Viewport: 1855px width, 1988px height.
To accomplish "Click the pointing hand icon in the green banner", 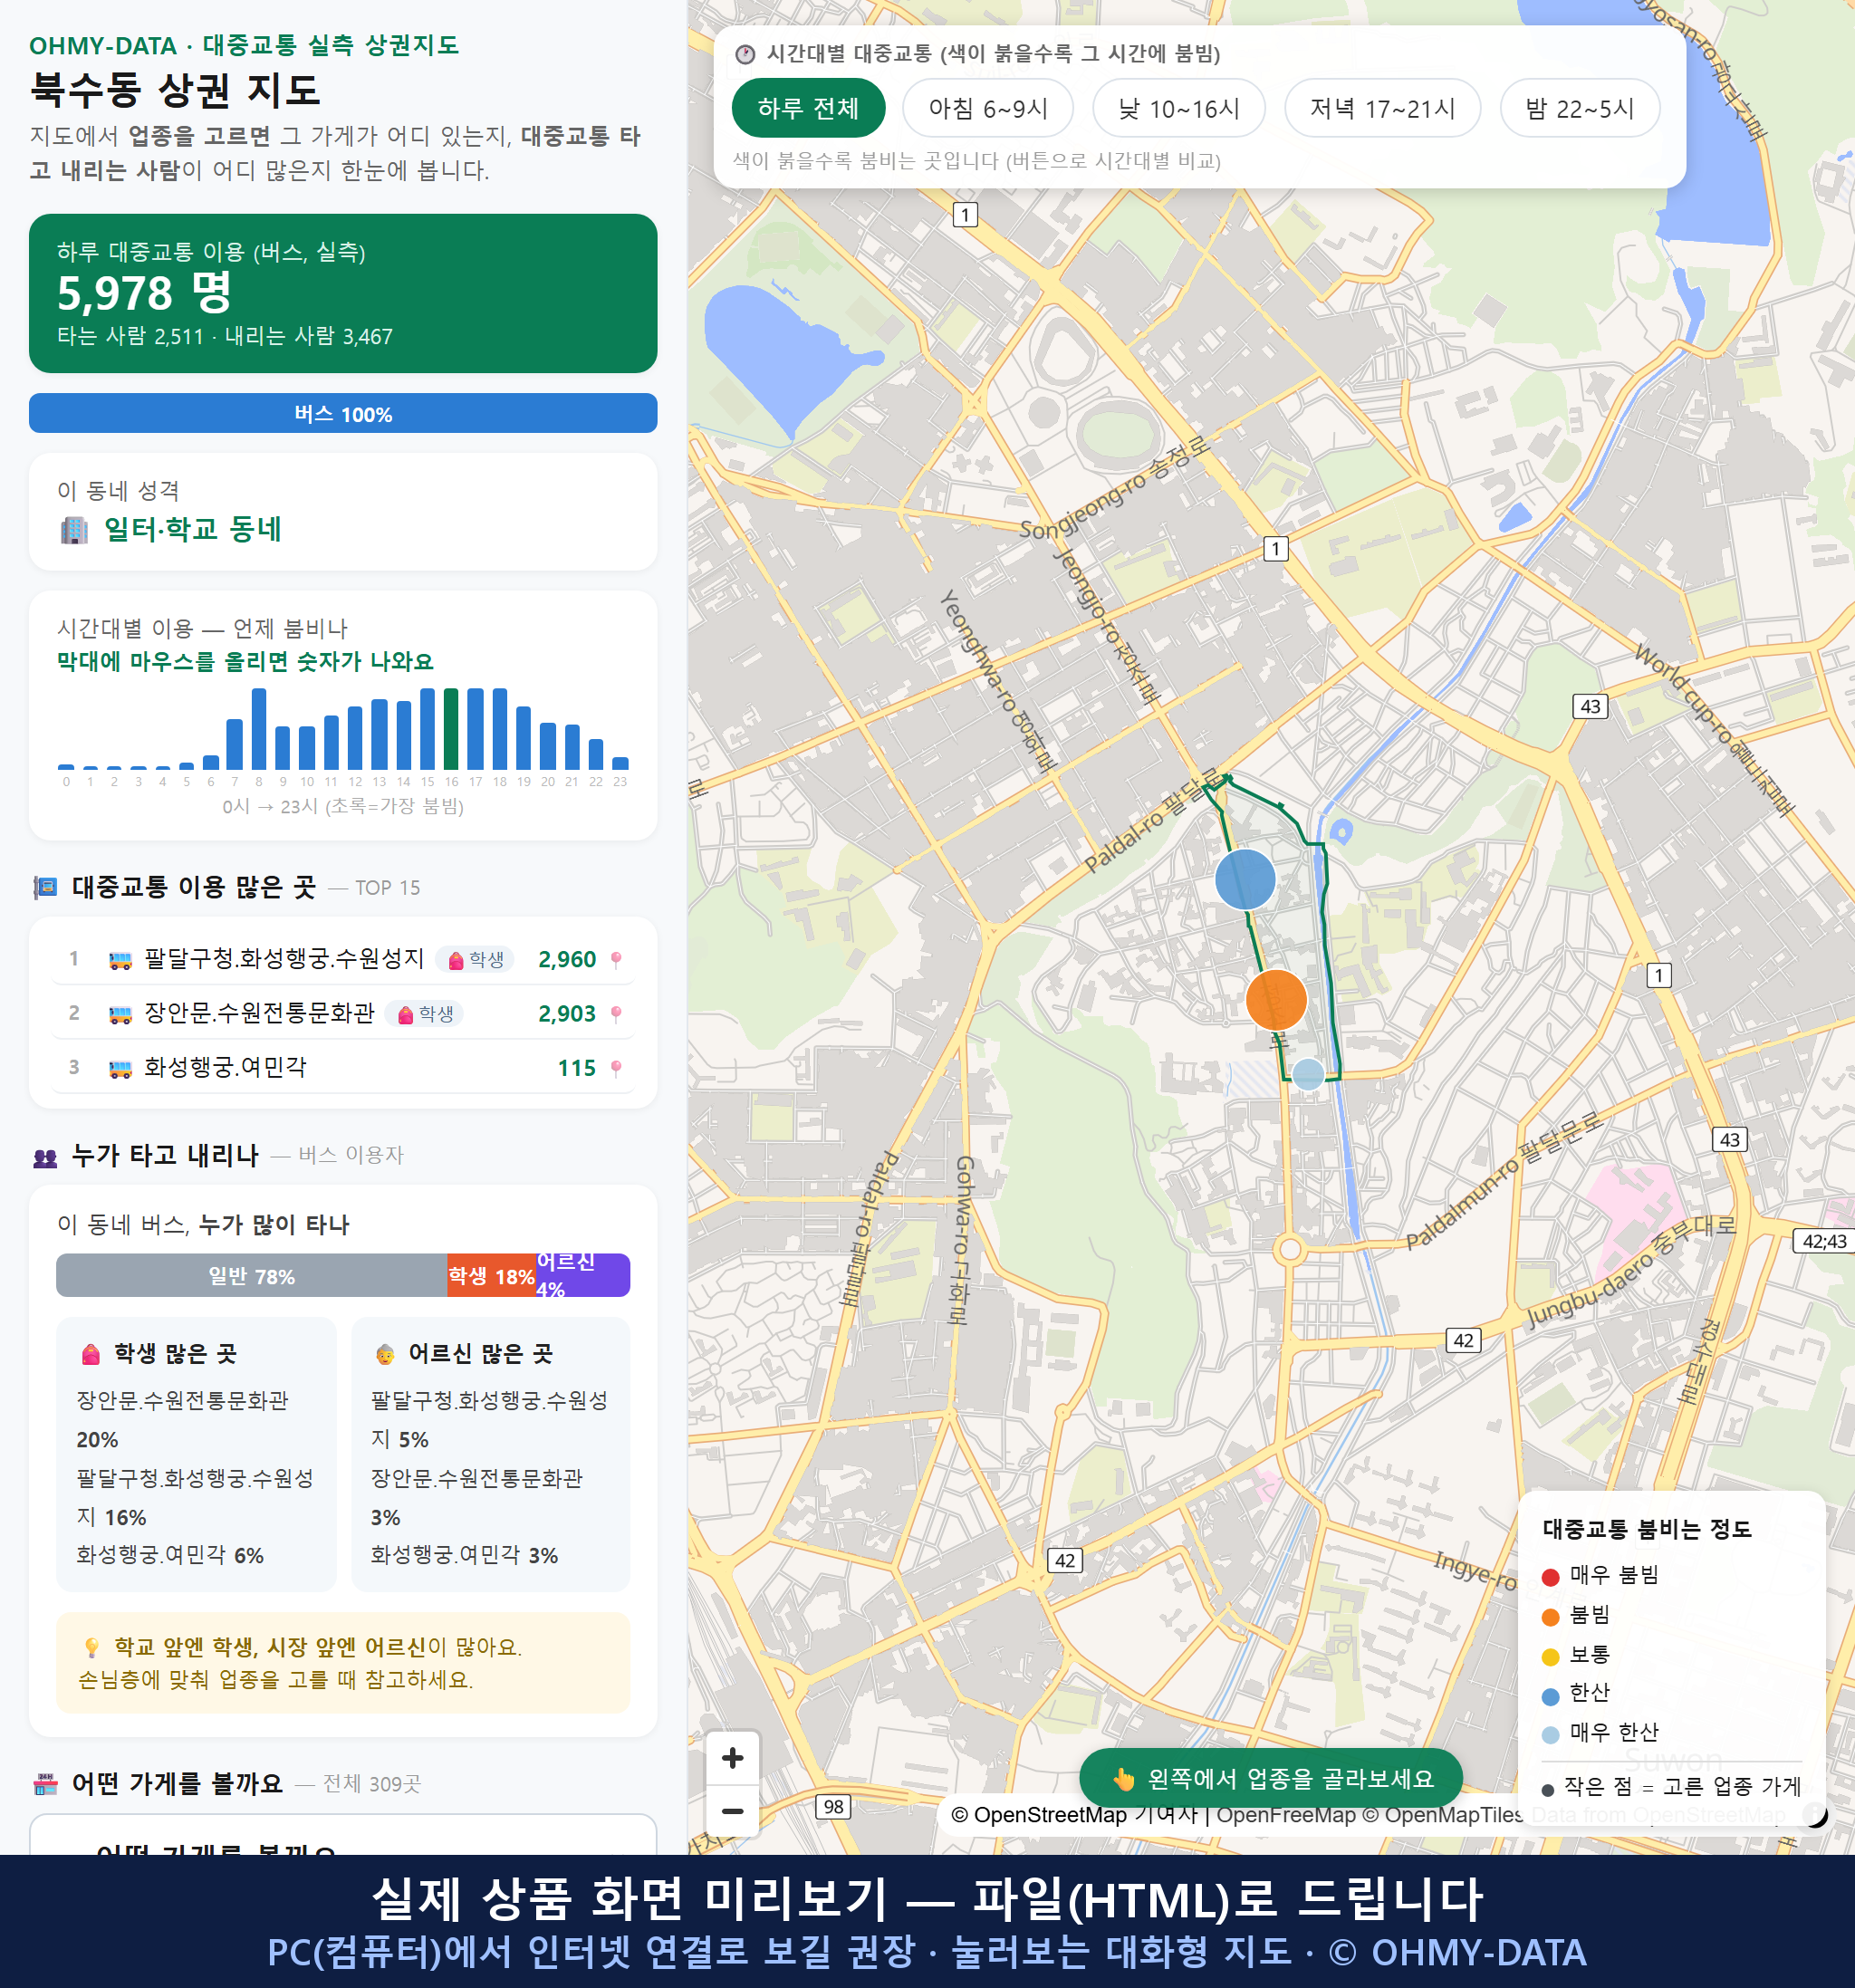I will (1124, 1779).
